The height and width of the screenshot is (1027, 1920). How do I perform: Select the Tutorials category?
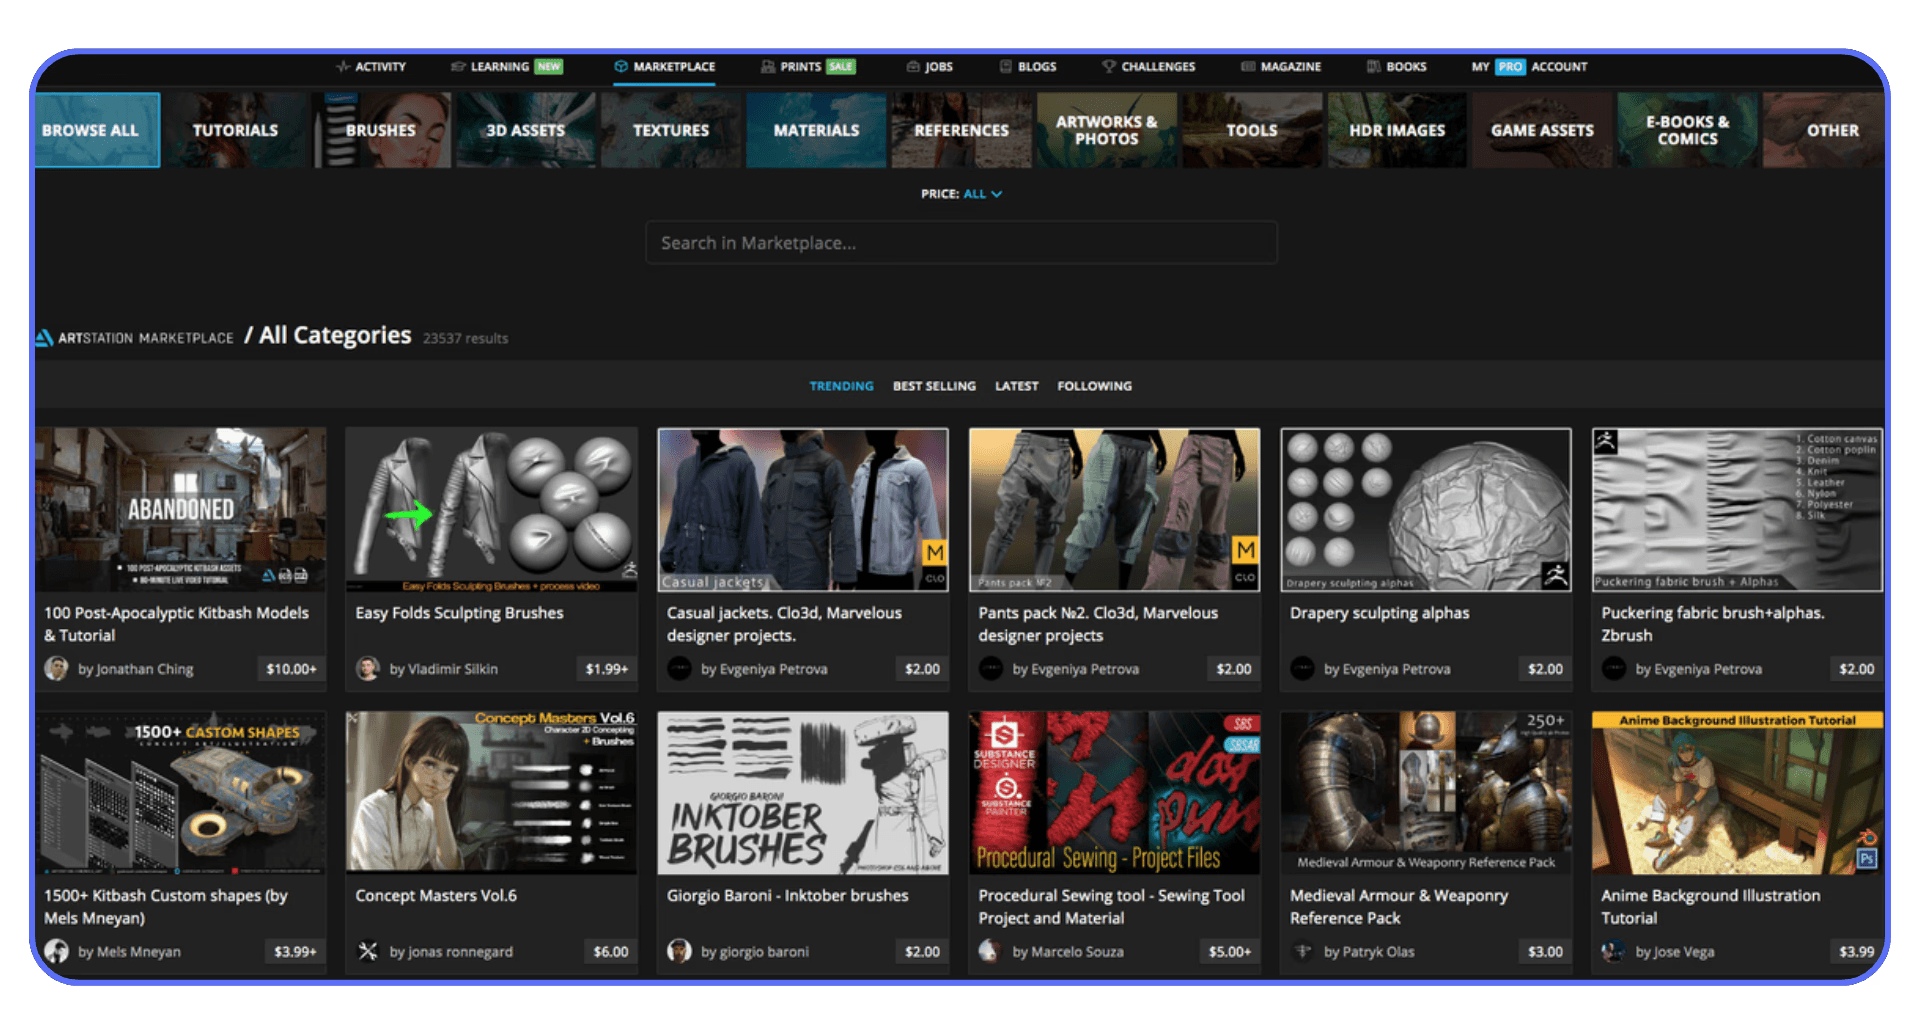click(236, 130)
